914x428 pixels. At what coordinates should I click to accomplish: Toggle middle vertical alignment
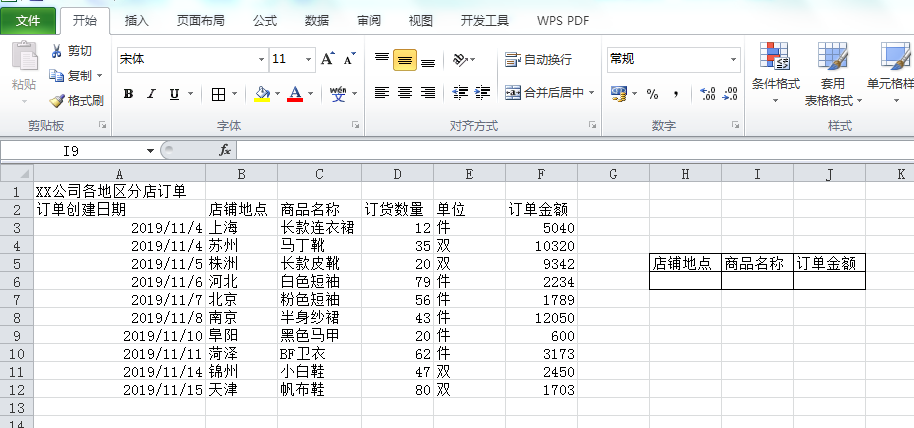coord(405,59)
